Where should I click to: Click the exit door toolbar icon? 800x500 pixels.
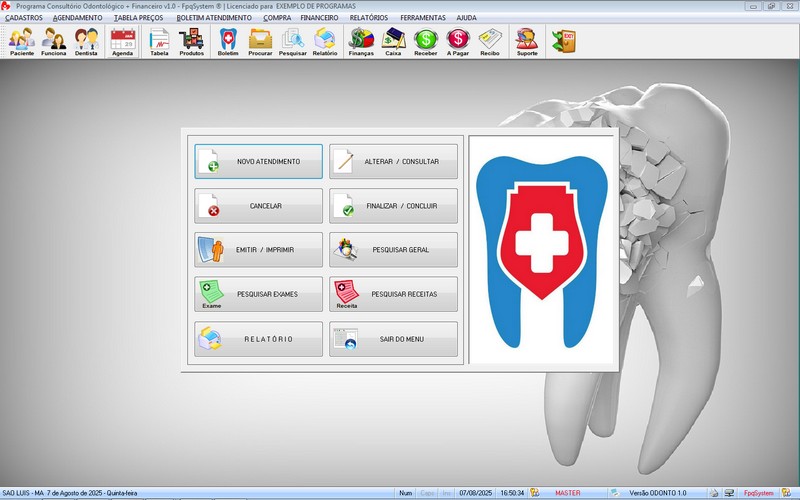tap(563, 42)
